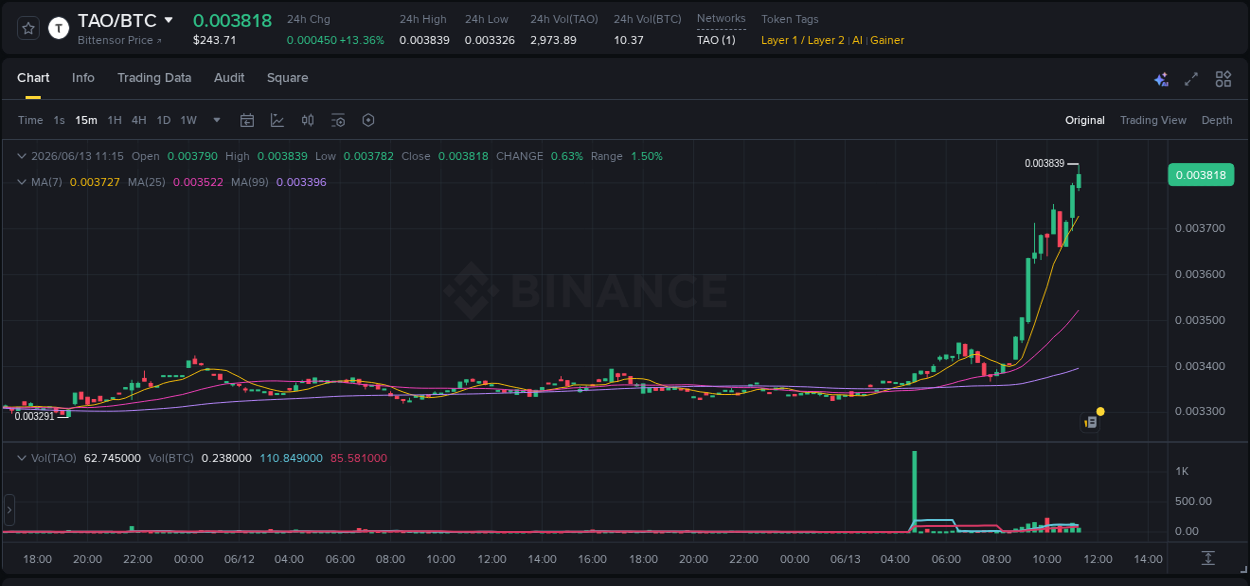Click the Range value 1.50%
Viewport: 1250px width, 586px height.
pyautogui.click(x=646, y=156)
